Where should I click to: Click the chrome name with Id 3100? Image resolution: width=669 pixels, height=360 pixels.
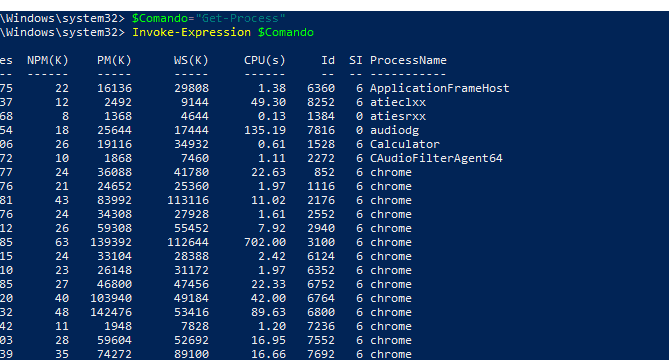point(391,242)
